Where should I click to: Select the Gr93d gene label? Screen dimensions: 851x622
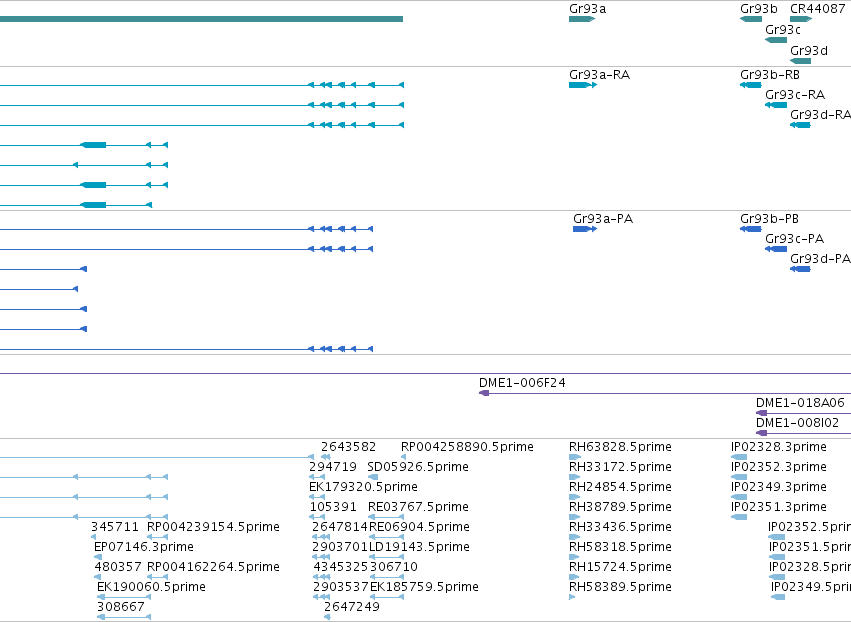(809, 50)
